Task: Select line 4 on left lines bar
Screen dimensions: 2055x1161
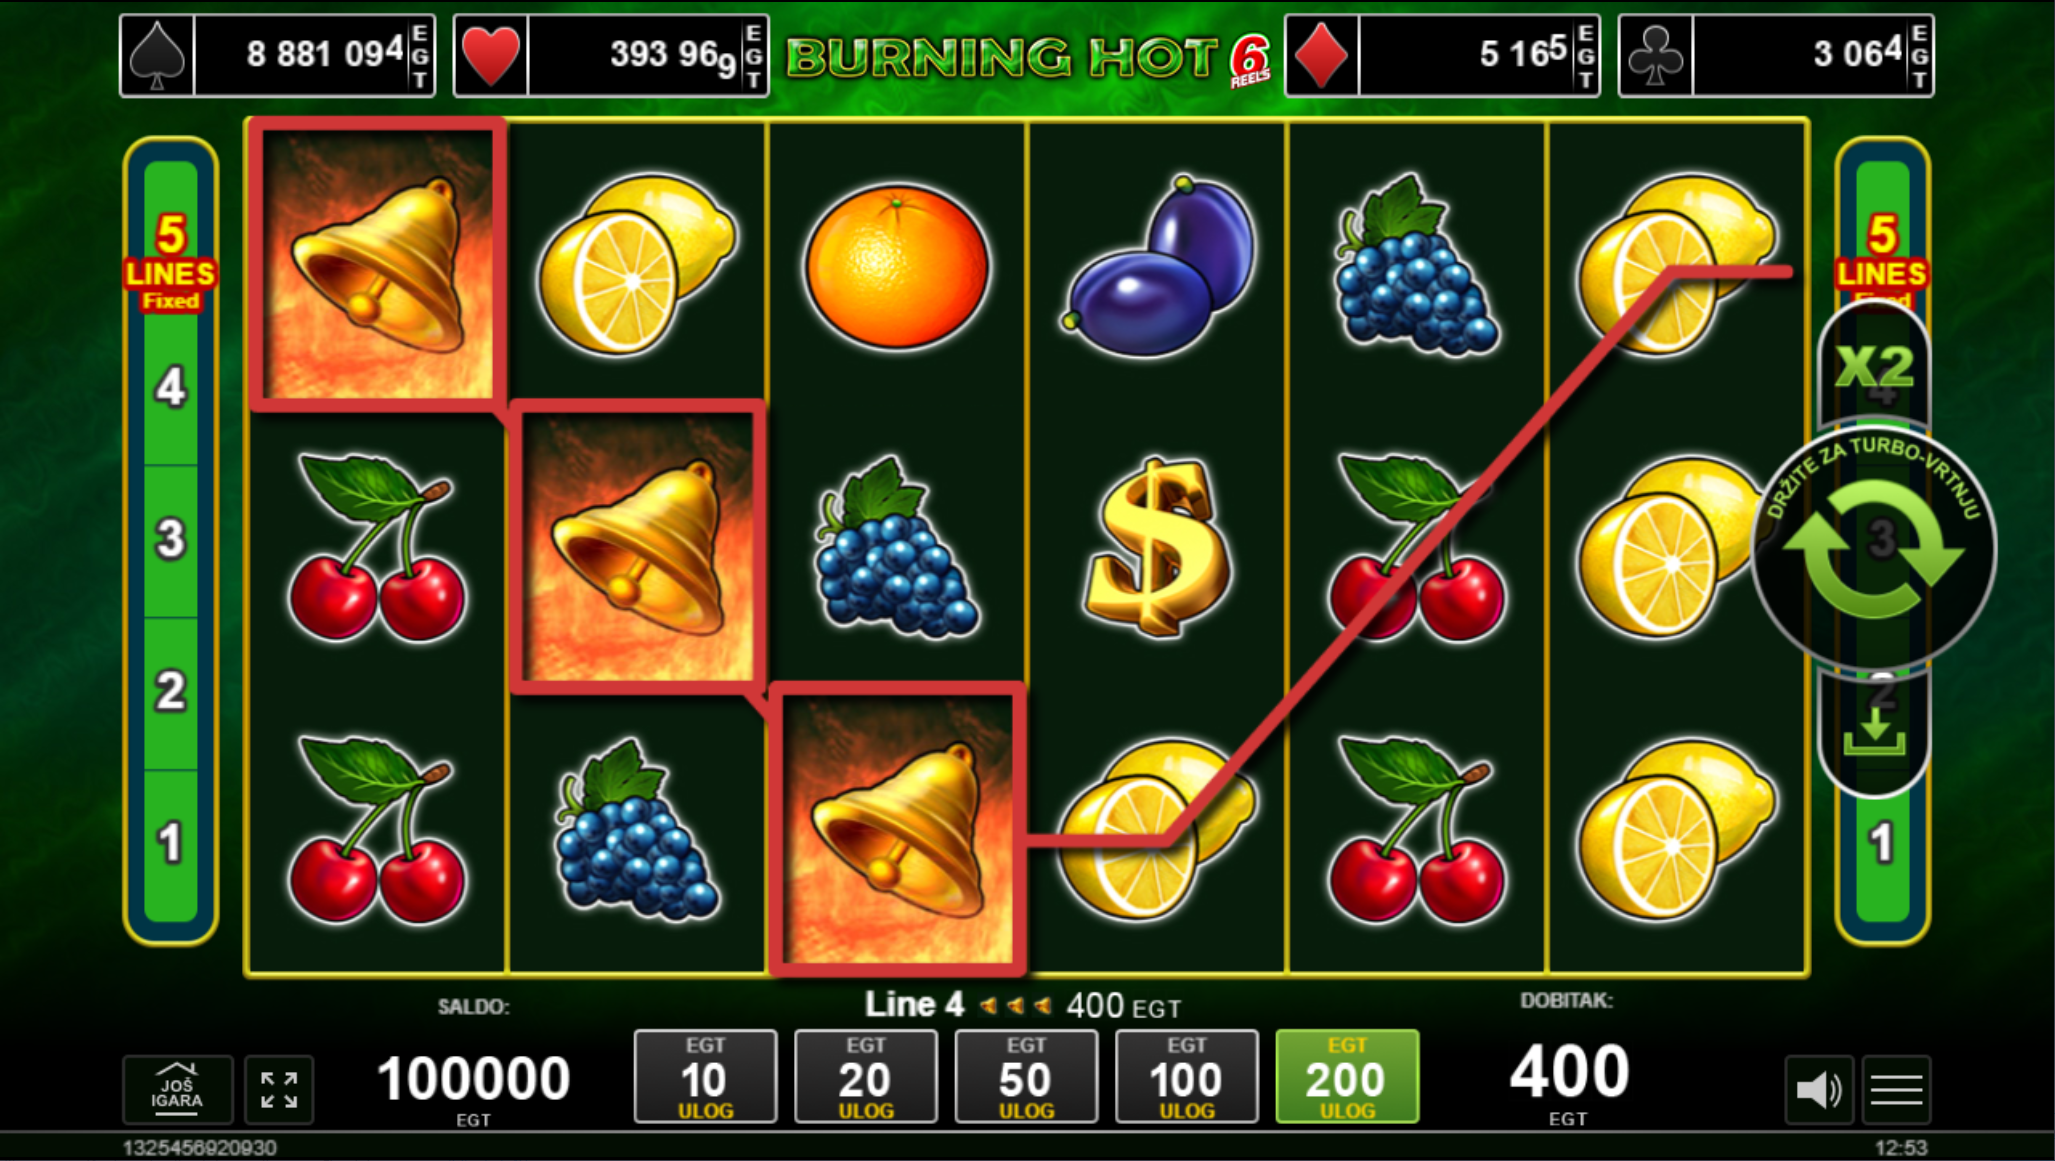Action: click(x=170, y=388)
